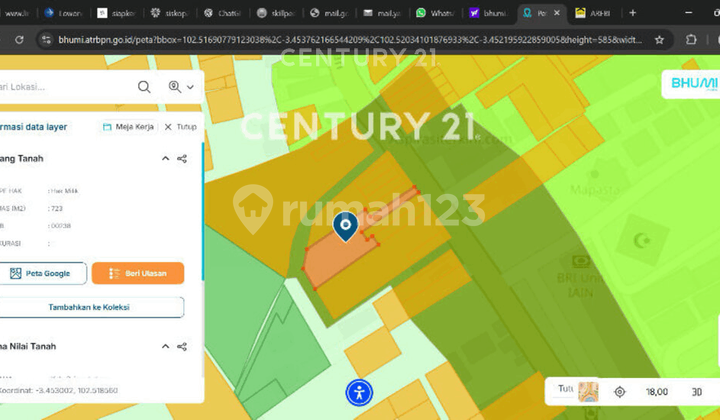Click the site info icon in address bar

pos(46,40)
